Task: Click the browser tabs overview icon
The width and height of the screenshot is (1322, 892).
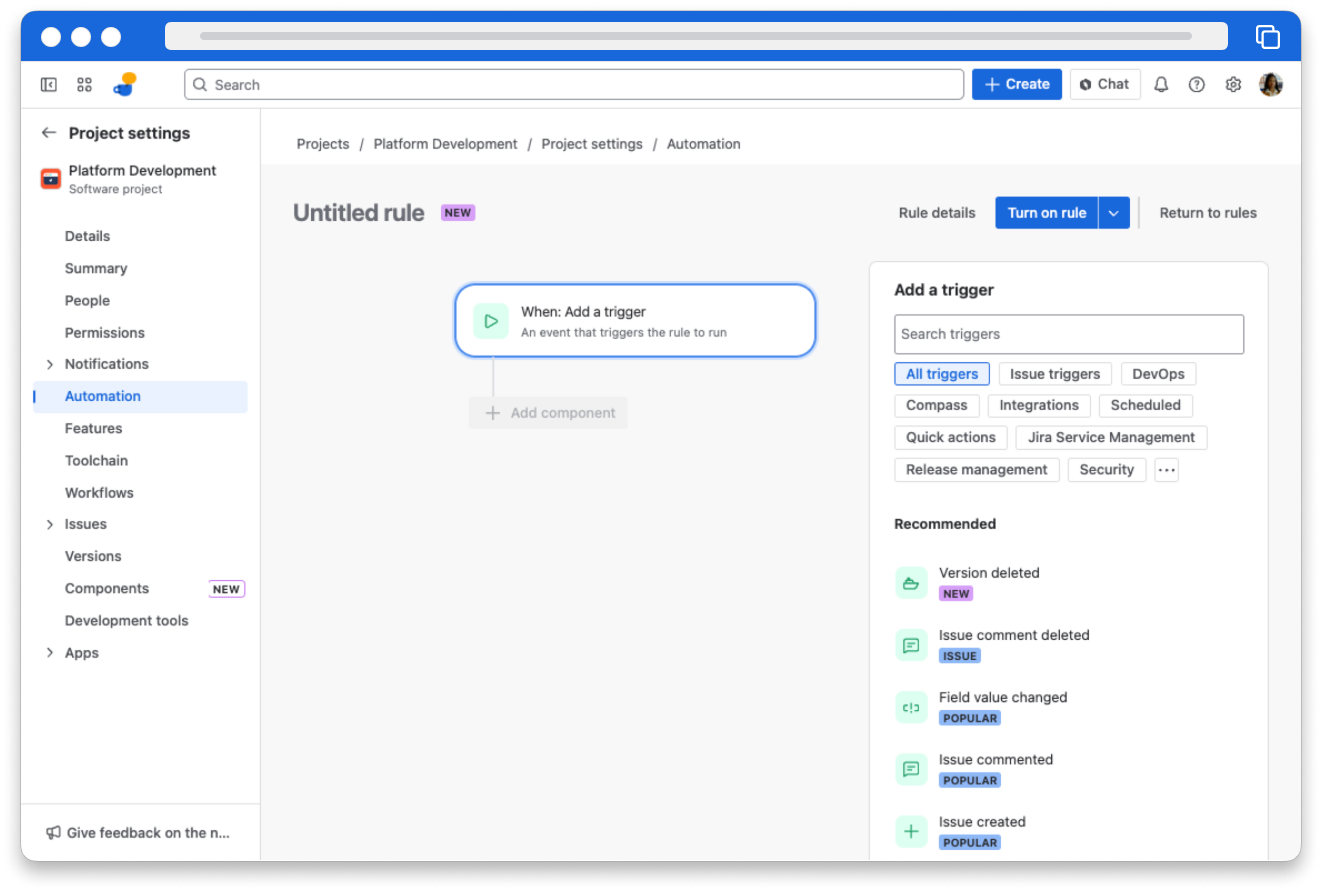Action: pos(1267,37)
